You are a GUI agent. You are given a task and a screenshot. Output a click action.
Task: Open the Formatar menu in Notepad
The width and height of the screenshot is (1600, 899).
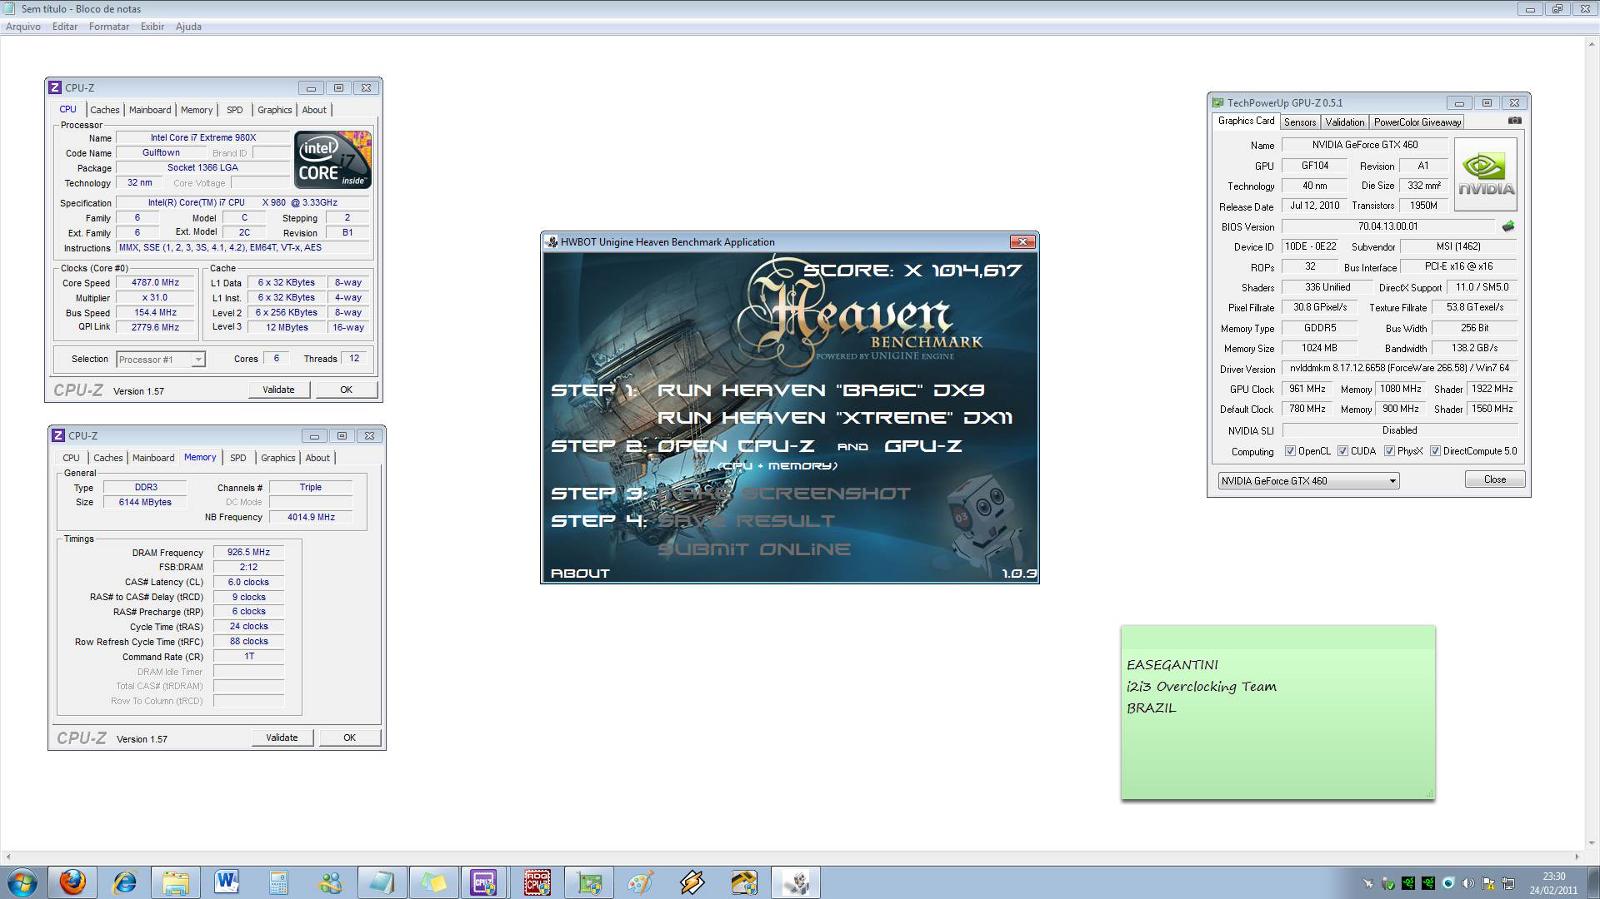click(109, 27)
